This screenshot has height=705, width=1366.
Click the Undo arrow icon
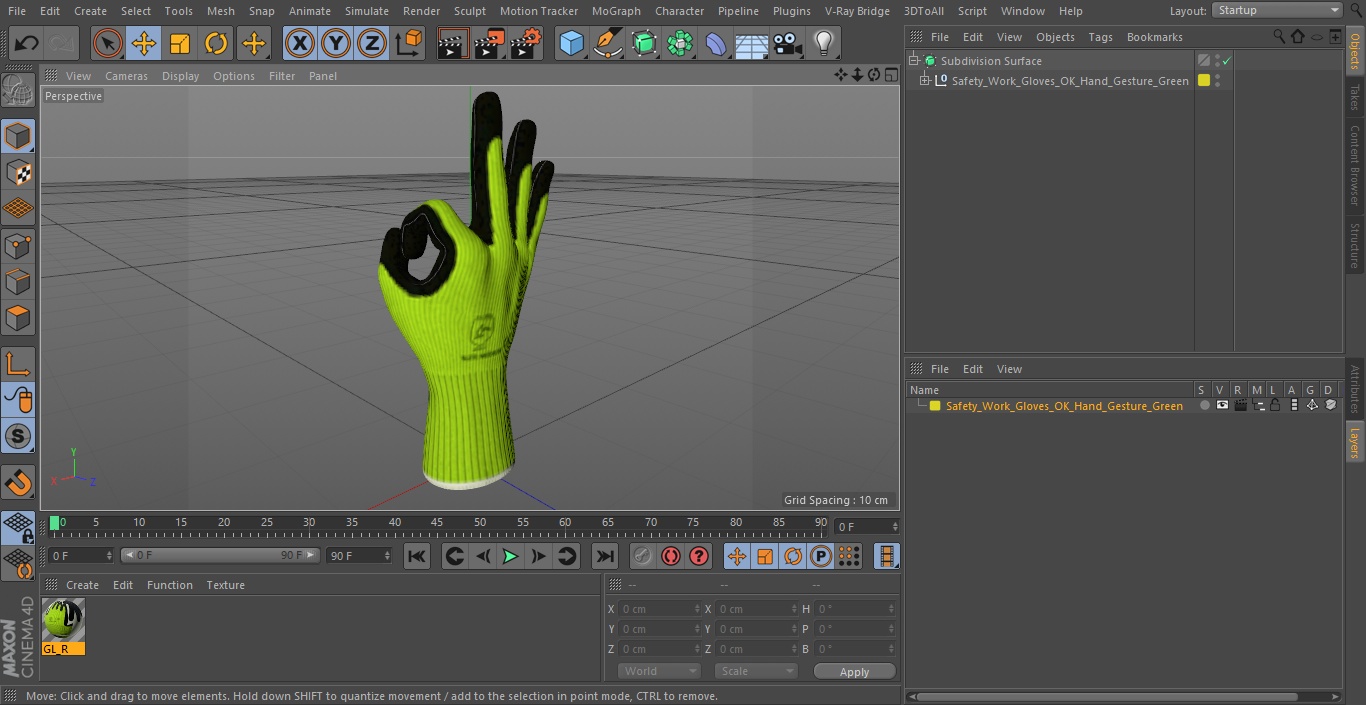pos(26,43)
